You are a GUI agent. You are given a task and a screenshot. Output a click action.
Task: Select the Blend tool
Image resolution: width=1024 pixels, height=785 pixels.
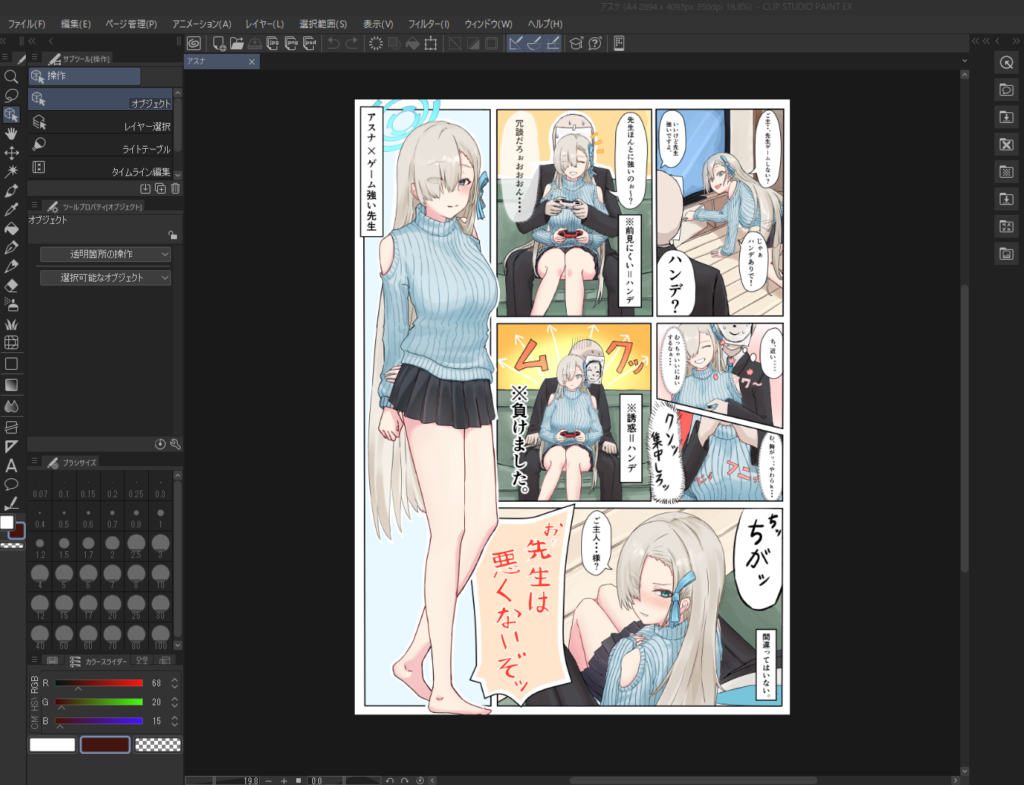(x=11, y=406)
